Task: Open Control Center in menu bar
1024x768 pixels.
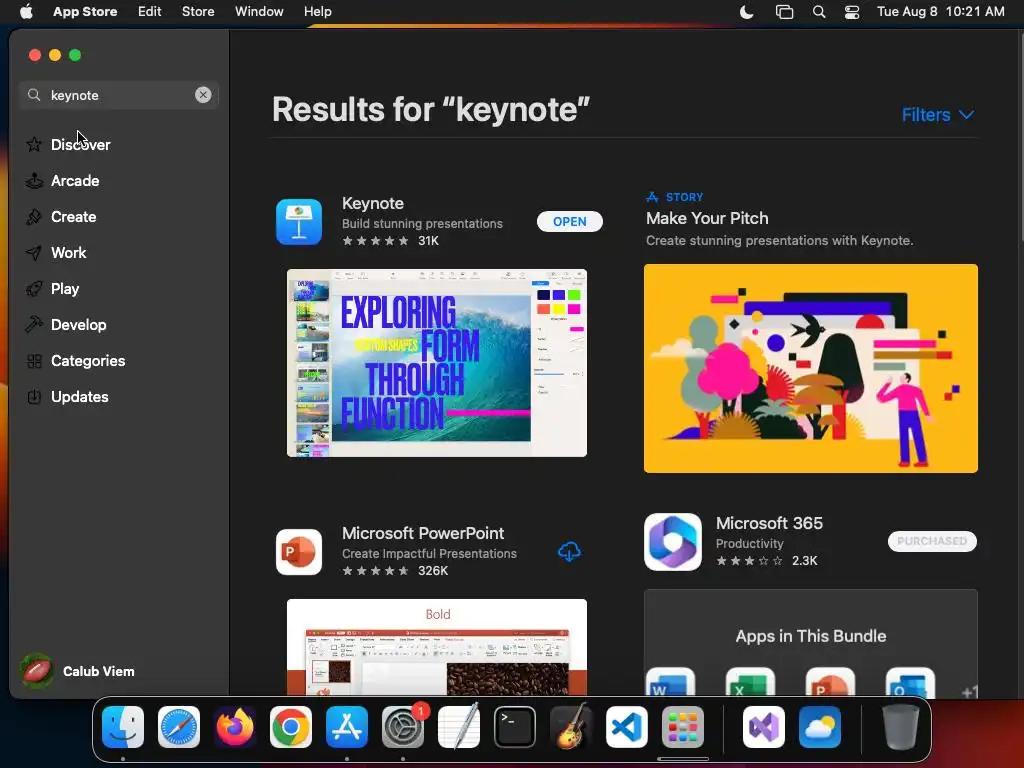Action: (852, 12)
